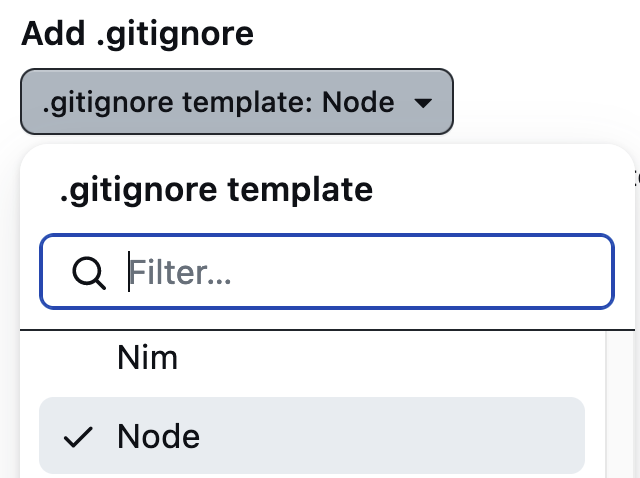Open the .gitignore template: Node dropdown
This screenshot has width=640, height=478.
pyautogui.click(x=237, y=102)
